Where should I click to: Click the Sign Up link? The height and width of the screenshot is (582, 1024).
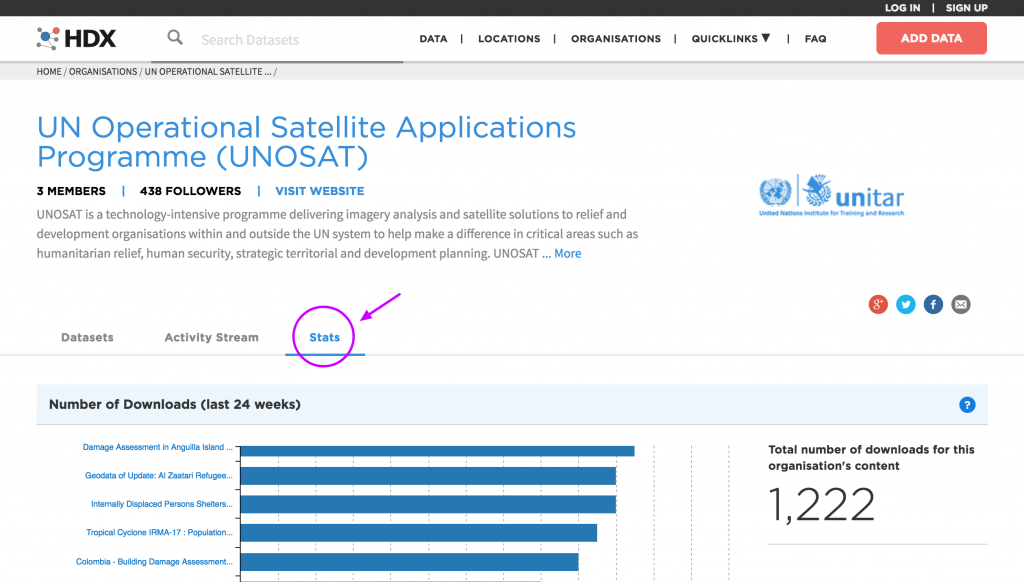(966, 8)
